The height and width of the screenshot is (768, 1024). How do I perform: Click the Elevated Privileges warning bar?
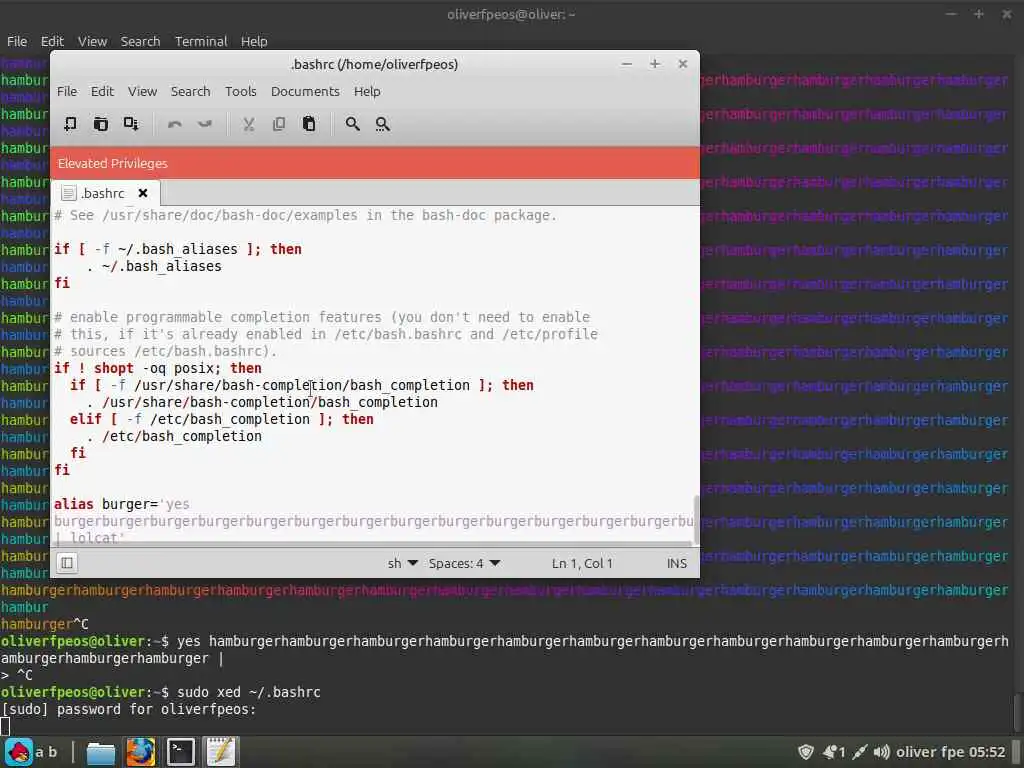pos(375,163)
